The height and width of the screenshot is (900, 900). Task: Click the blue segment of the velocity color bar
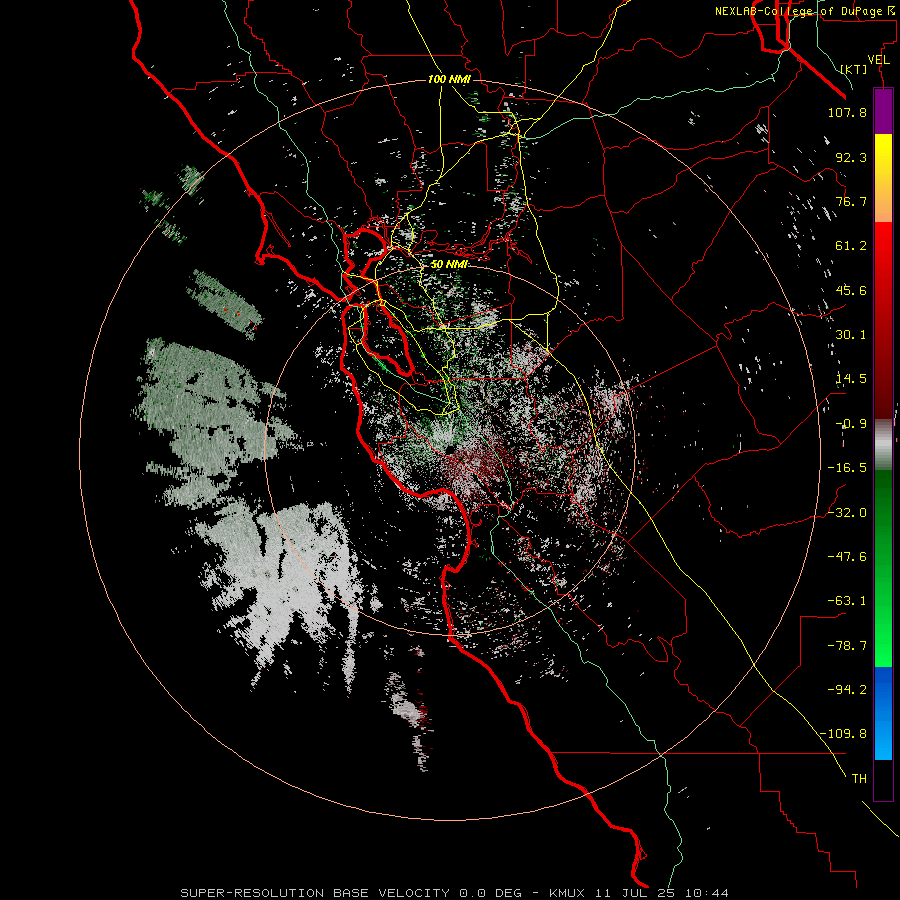point(883,713)
